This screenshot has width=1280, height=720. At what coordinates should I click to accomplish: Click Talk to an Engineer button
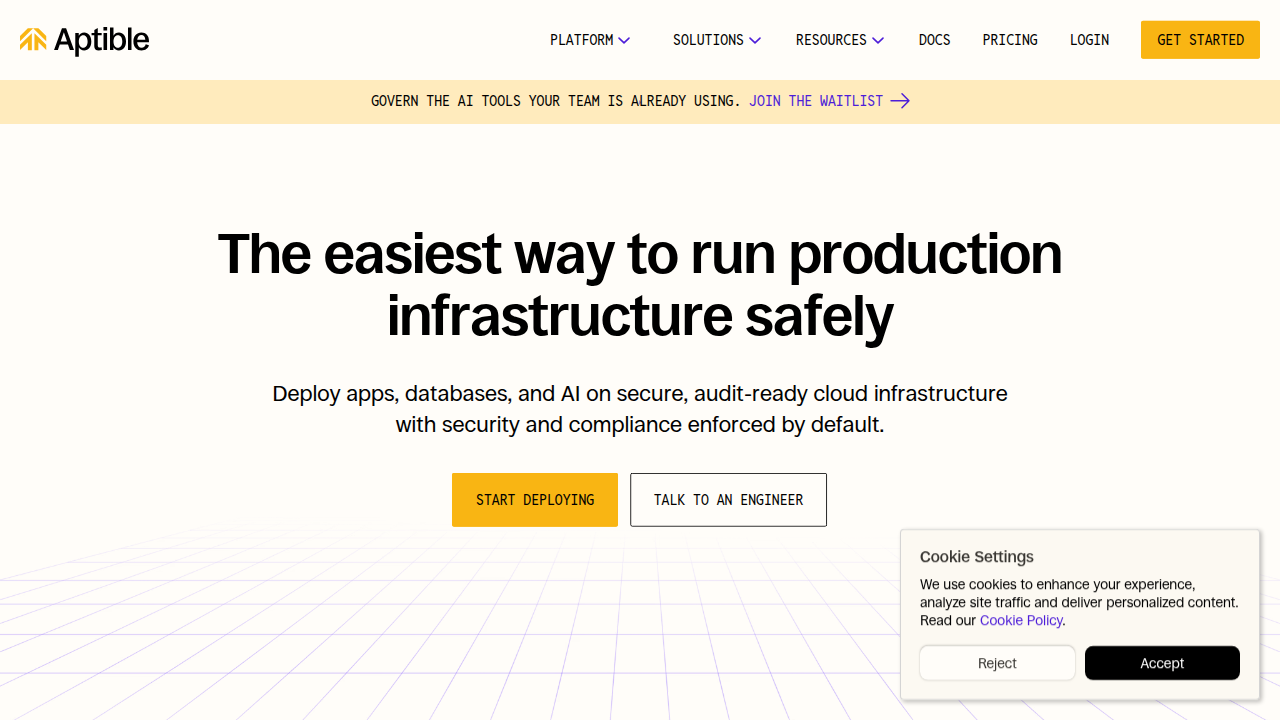point(728,500)
